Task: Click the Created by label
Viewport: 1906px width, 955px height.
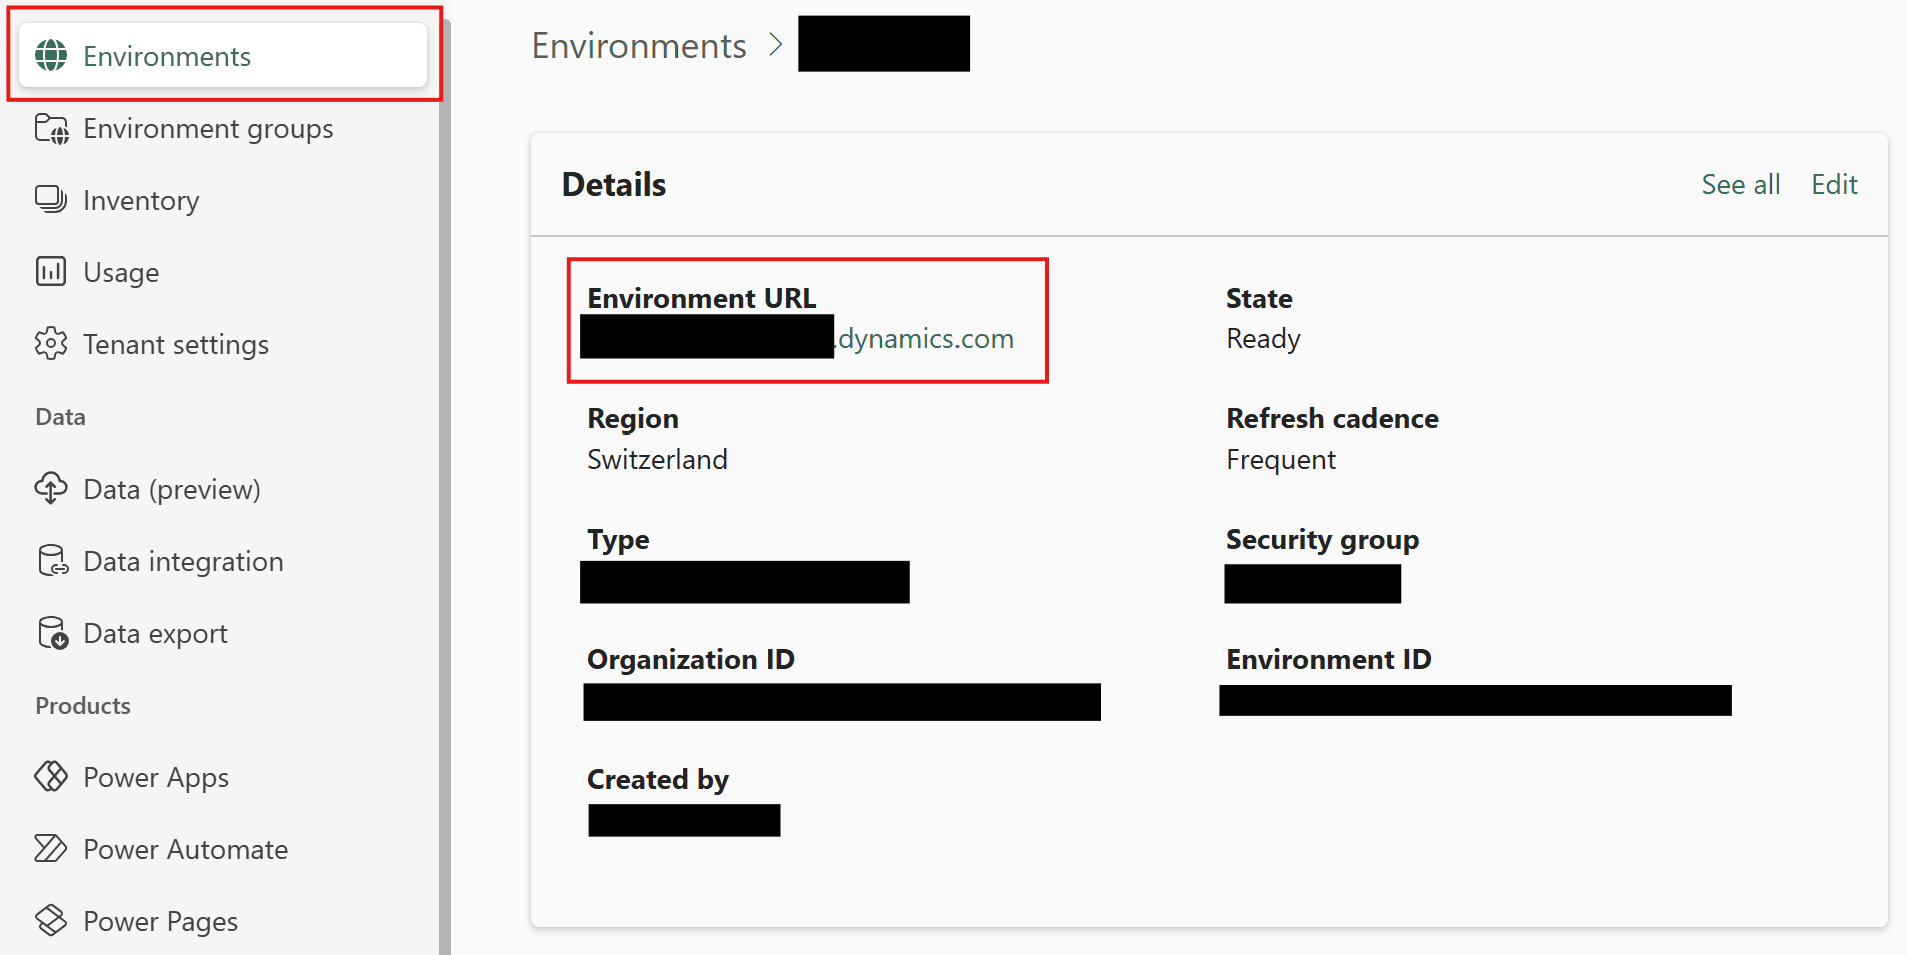Action: [657, 779]
